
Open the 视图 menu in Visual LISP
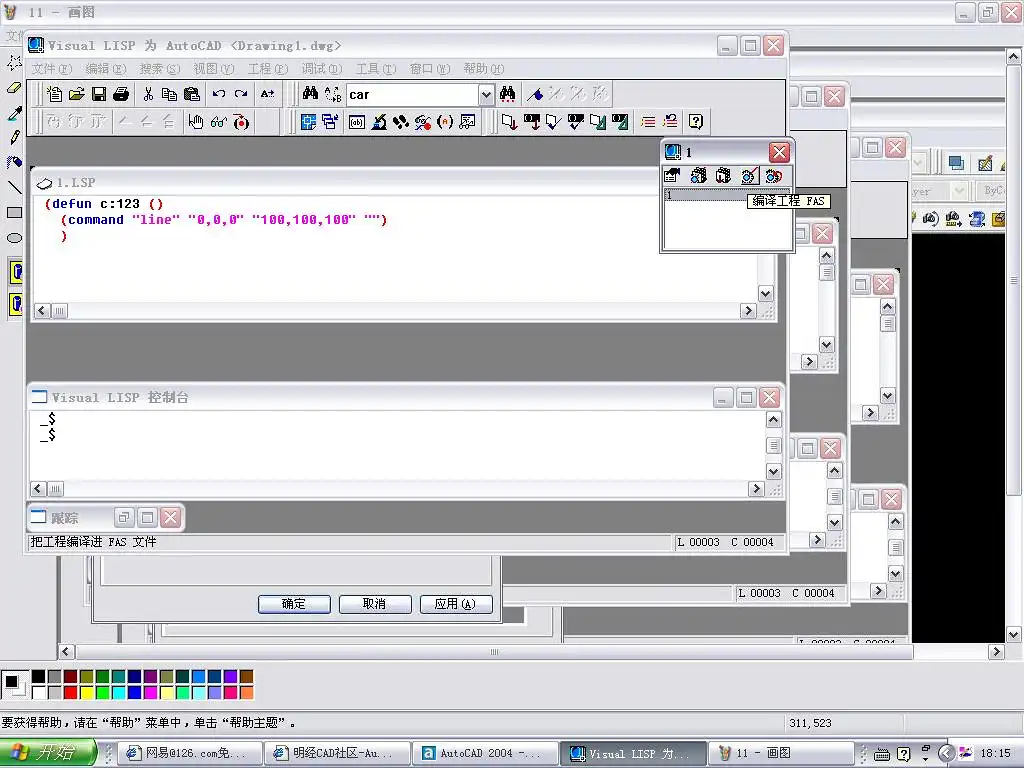coord(214,69)
